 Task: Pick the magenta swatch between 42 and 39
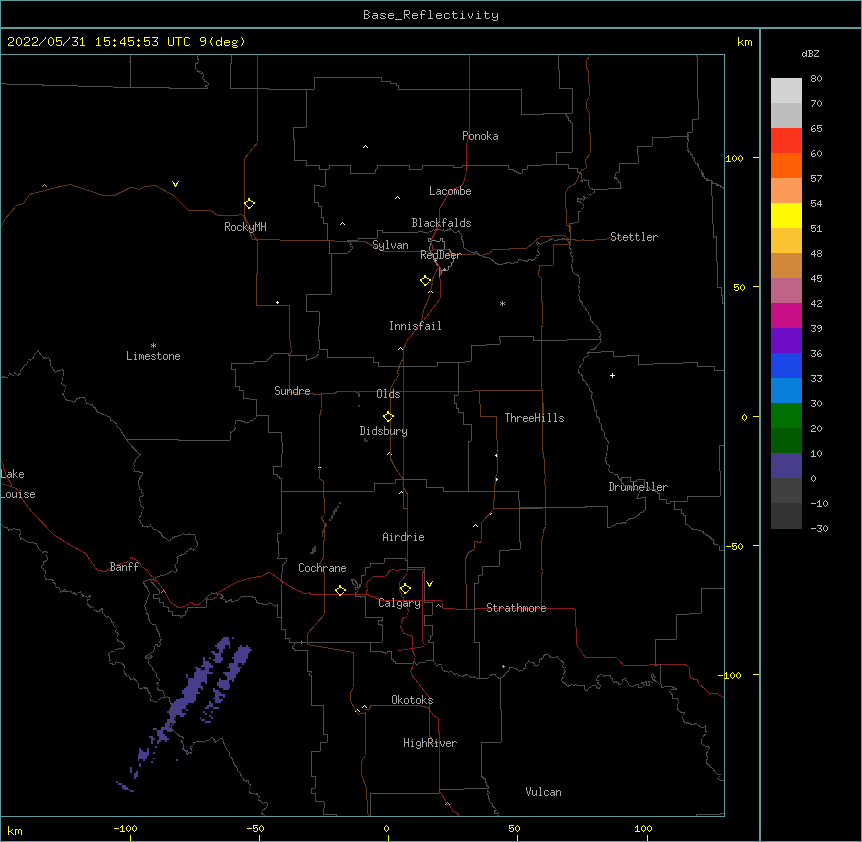pyautogui.click(x=786, y=315)
